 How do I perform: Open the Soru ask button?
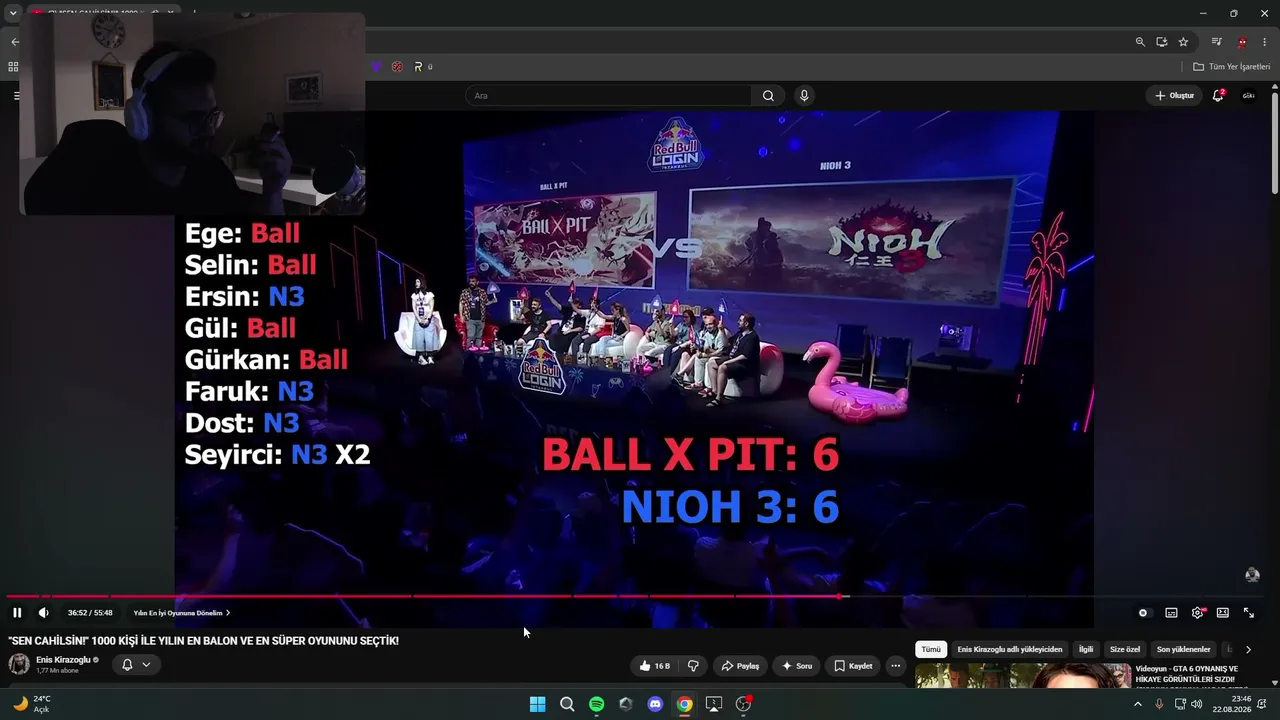796,666
